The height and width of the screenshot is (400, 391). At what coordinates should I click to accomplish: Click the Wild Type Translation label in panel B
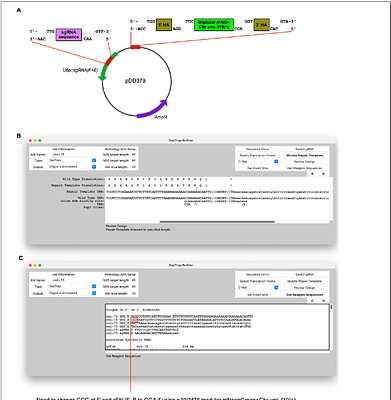point(83,179)
